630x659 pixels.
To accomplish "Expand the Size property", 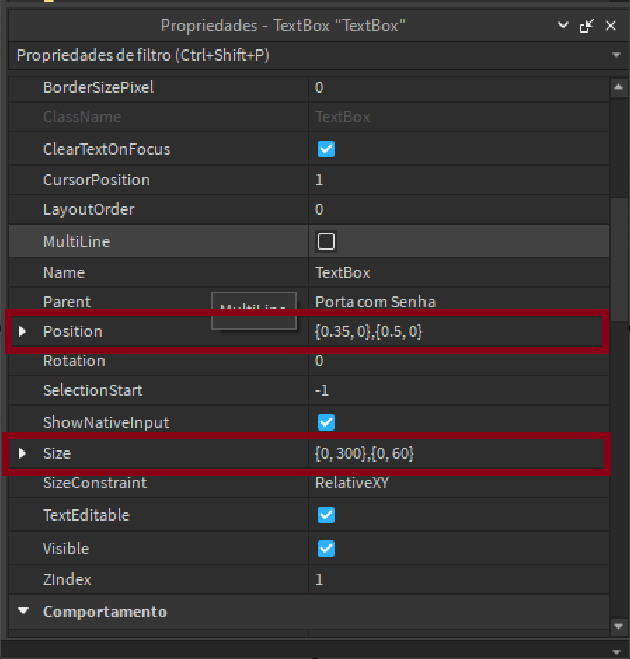I will tap(23, 453).
